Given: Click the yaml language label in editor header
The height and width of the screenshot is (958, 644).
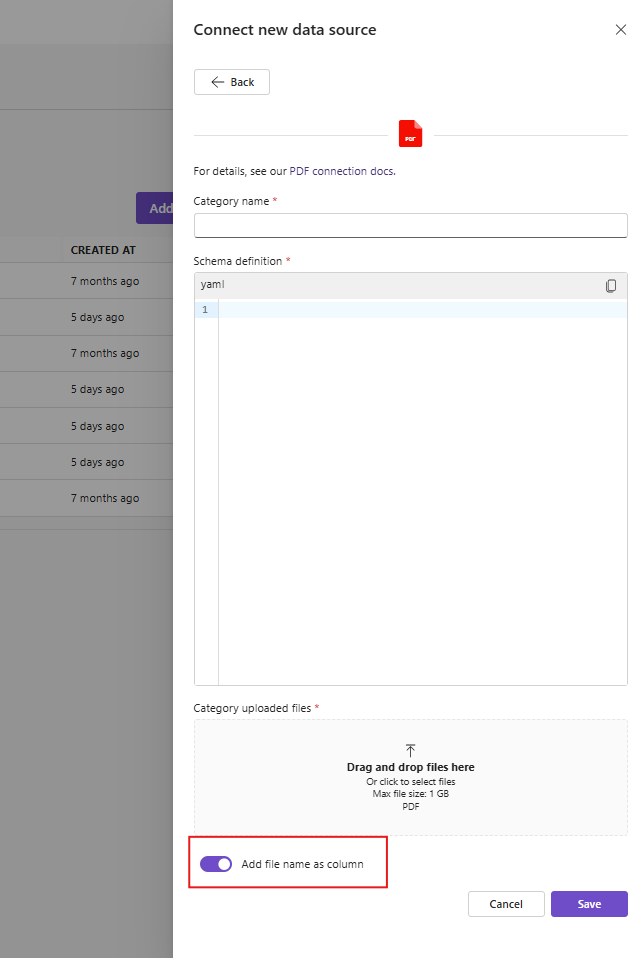Looking at the screenshot, I should tap(212, 285).
